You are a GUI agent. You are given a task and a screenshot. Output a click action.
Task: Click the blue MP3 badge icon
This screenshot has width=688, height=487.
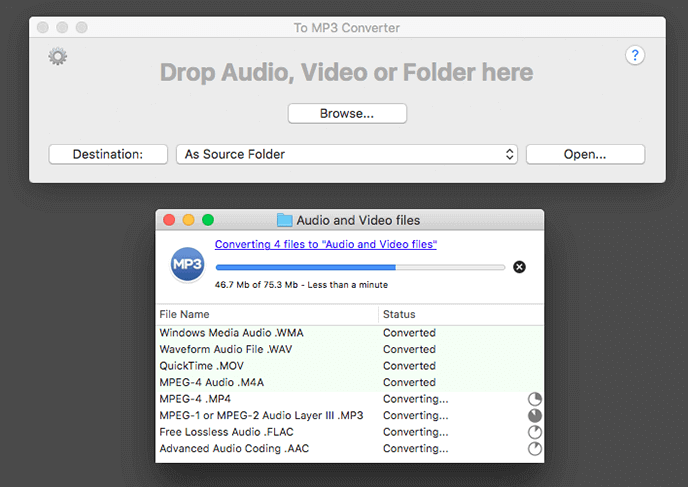[x=188, y=265]
